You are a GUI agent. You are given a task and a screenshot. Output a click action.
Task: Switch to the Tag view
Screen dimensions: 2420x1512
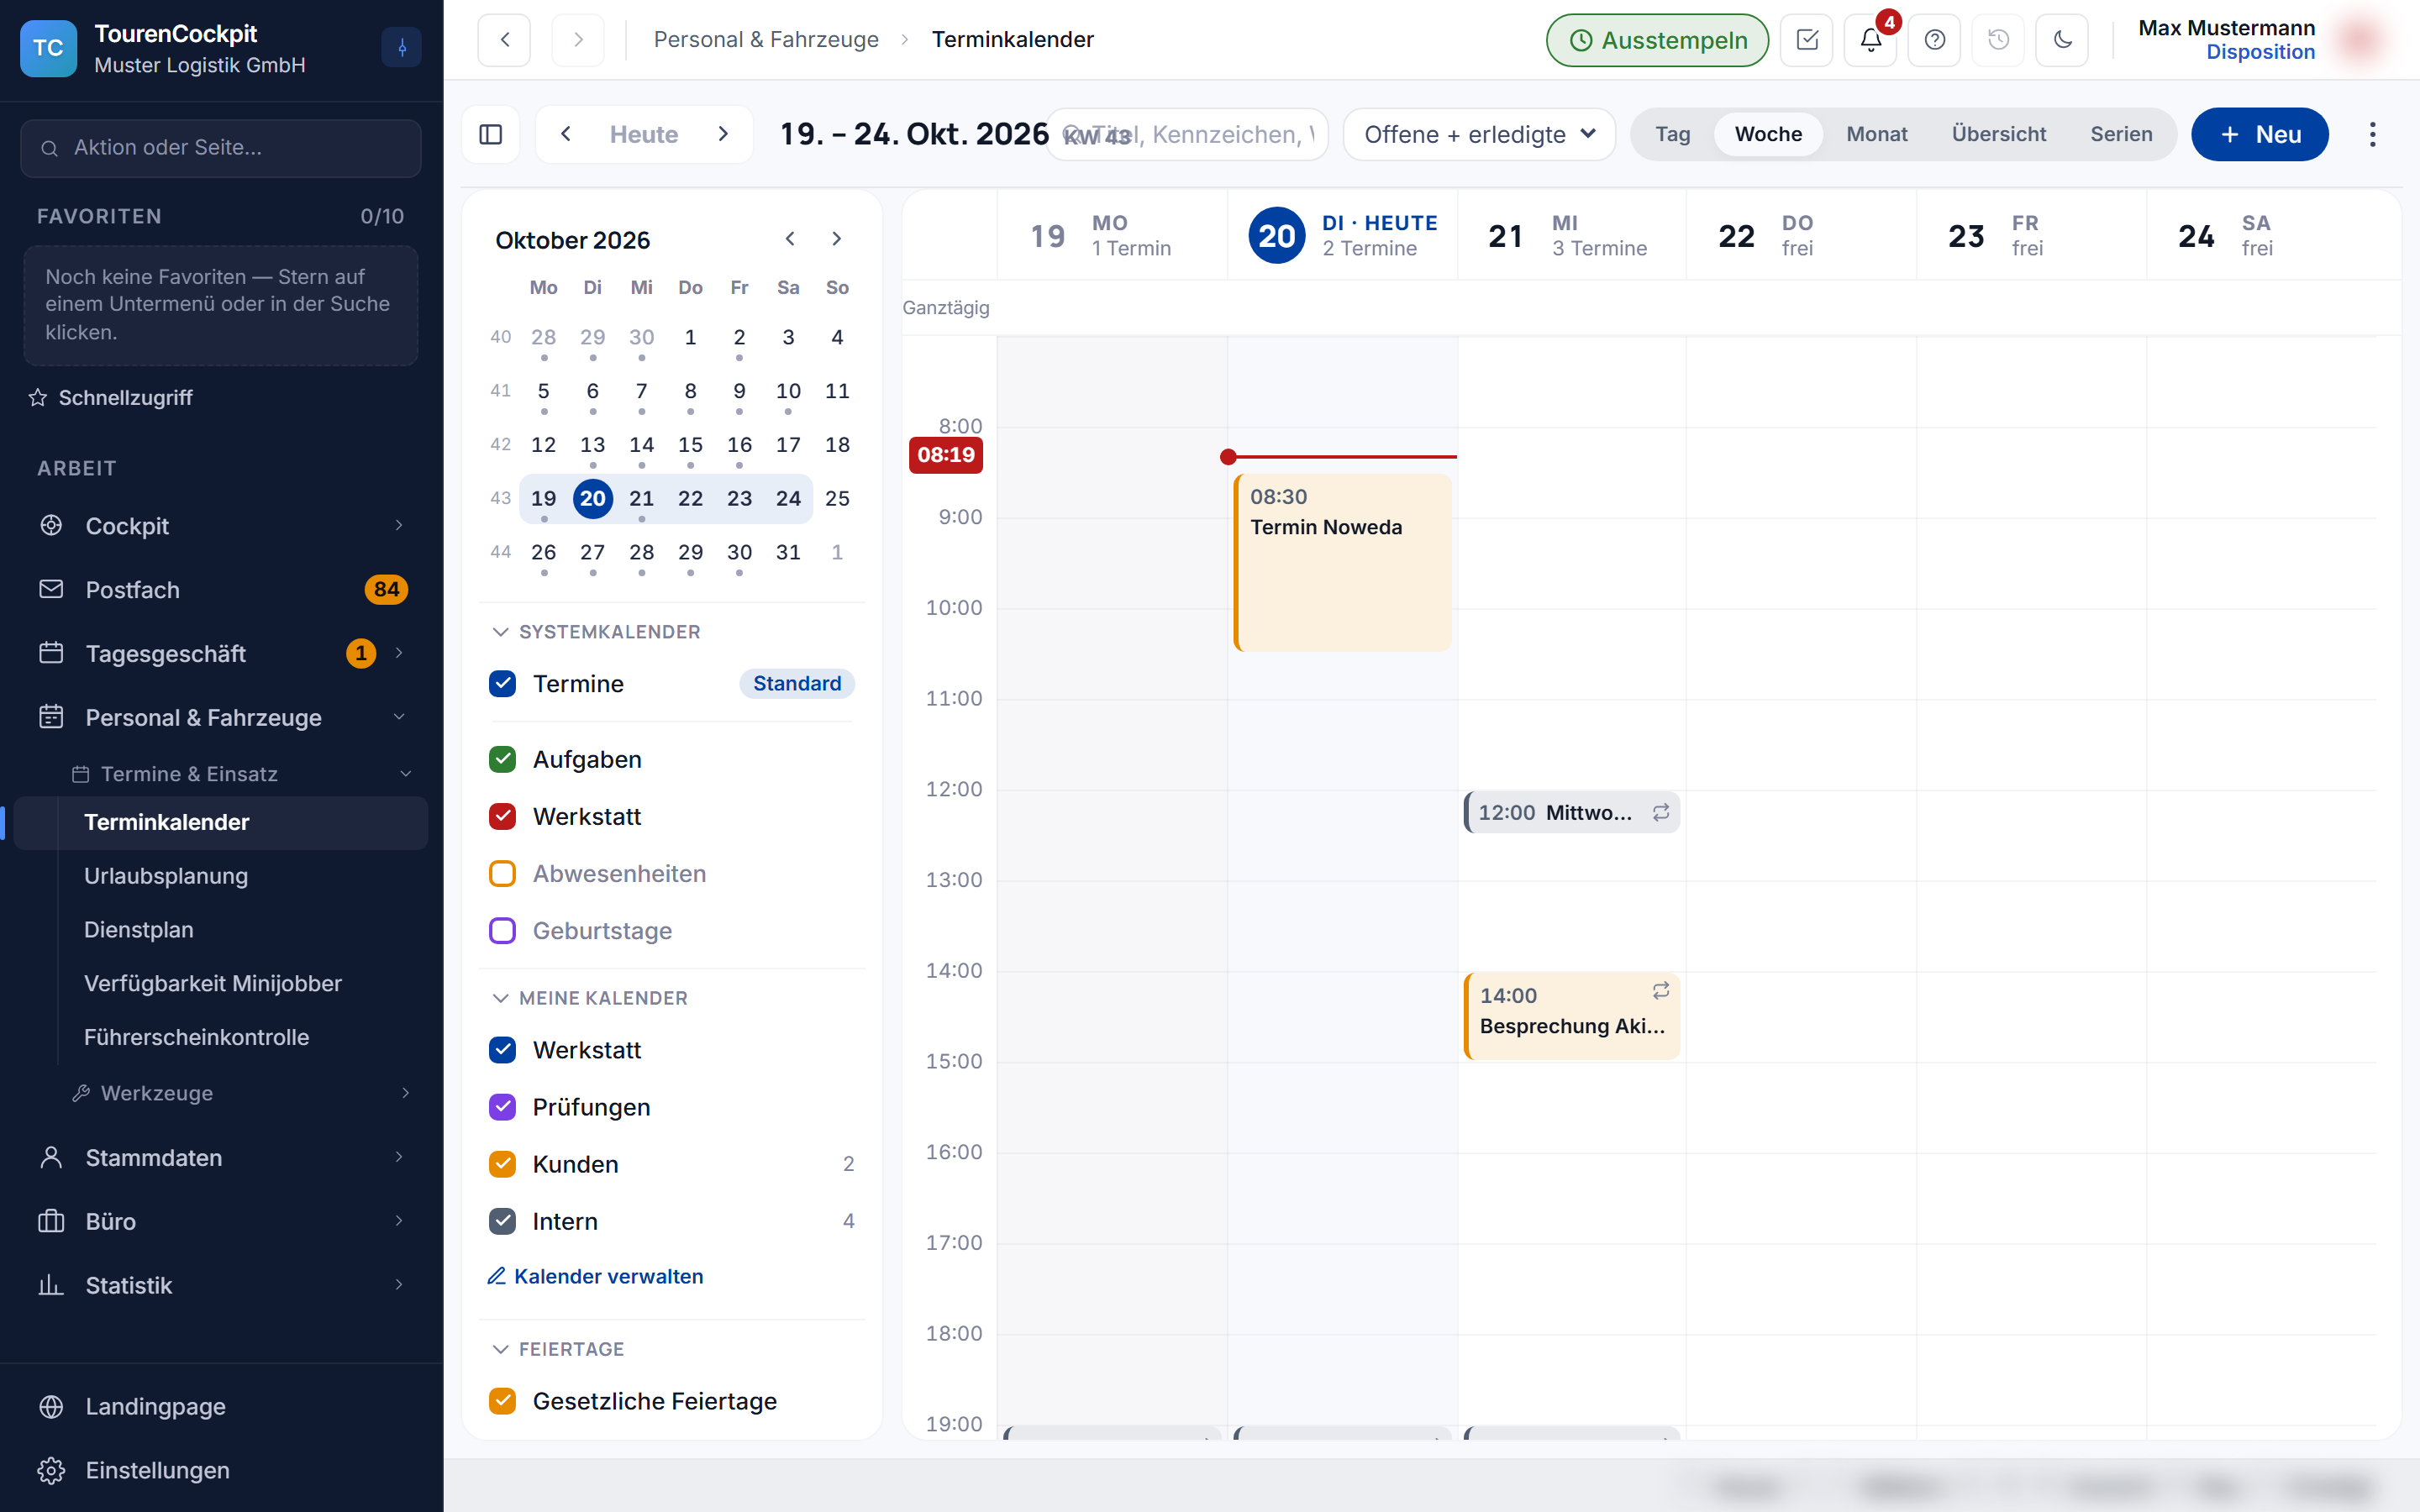(x=1672, y=134)
